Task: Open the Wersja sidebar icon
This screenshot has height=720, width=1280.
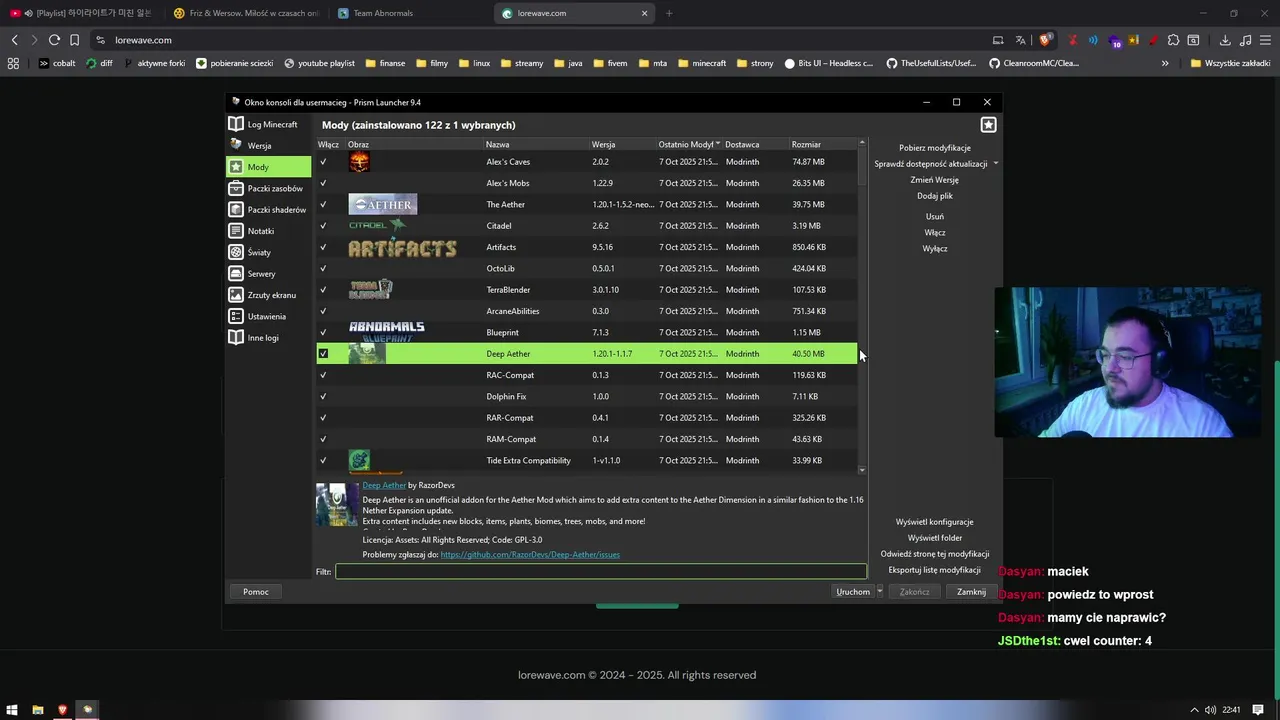Action: 236,145
